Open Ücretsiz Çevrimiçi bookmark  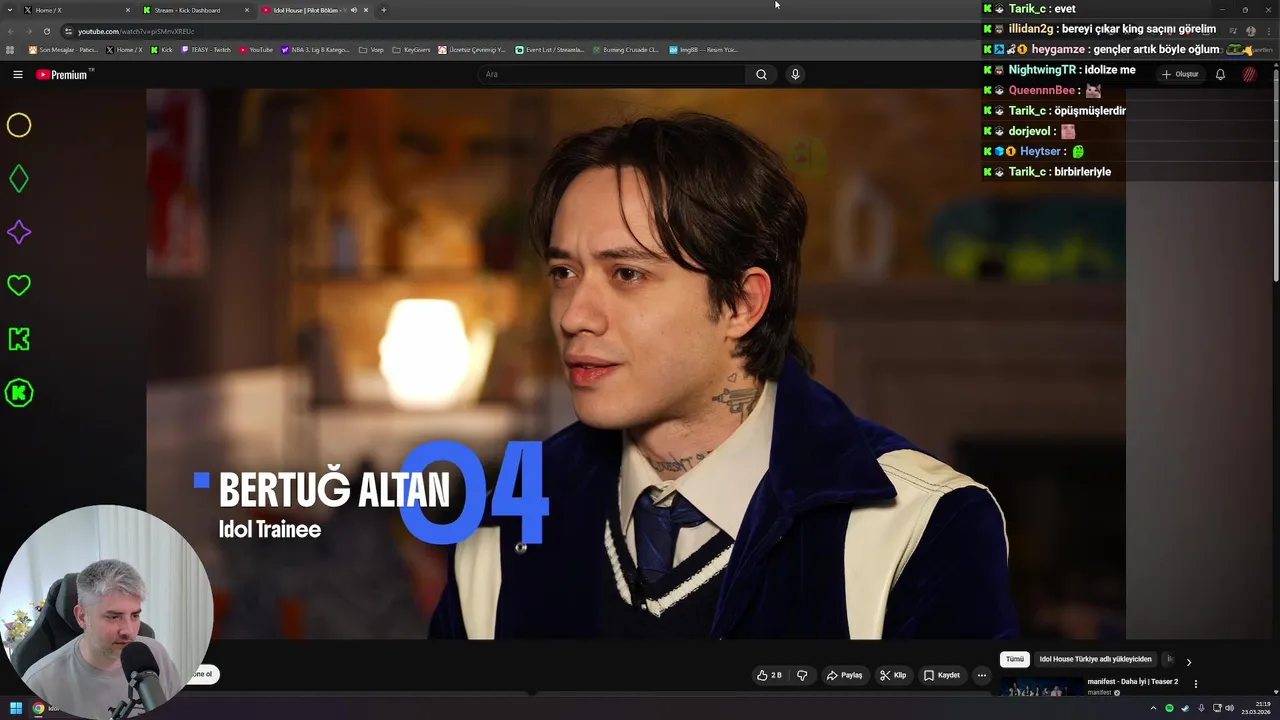point(472,49)
